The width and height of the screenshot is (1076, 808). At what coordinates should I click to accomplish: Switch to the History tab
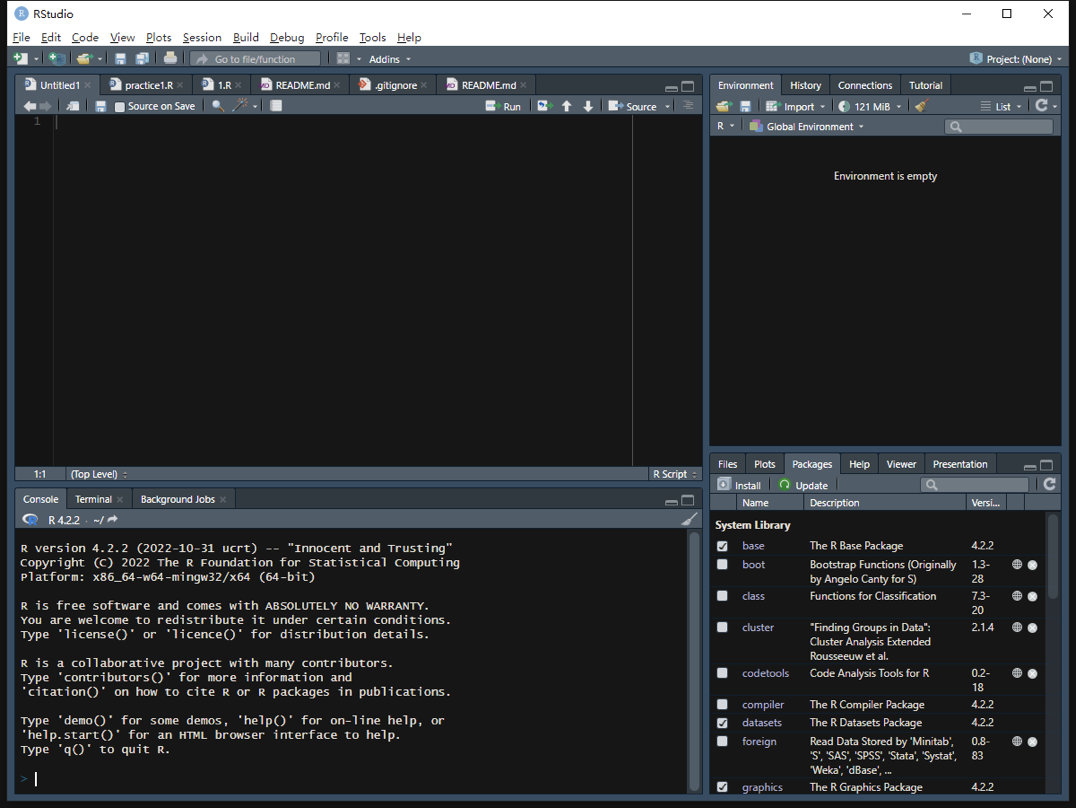[x=804, y=85]
